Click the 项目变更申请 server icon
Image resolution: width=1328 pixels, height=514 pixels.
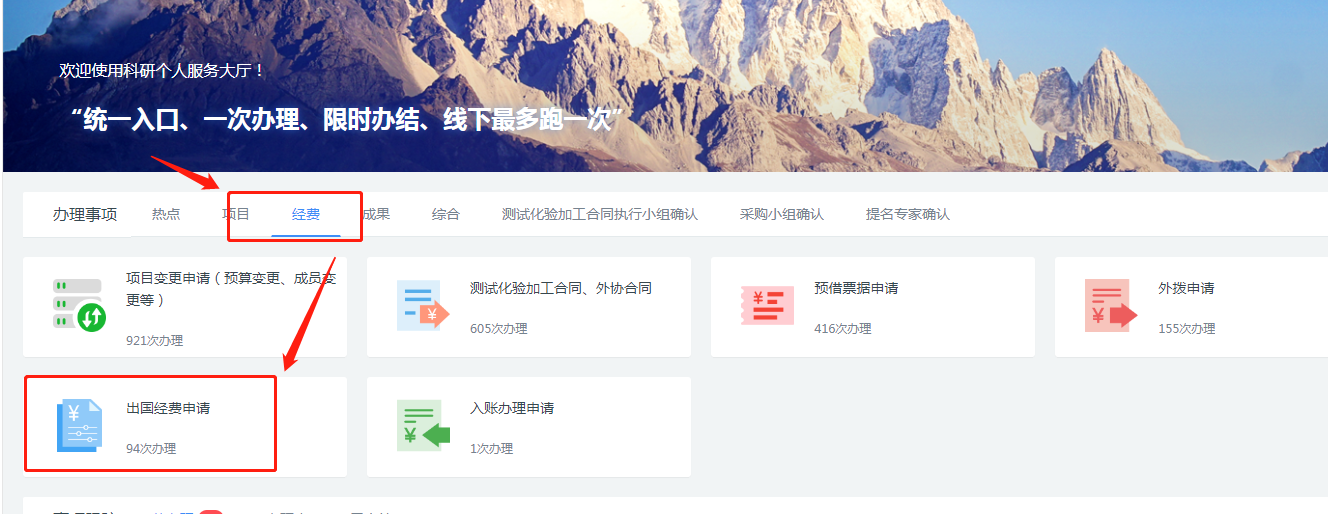pyautogui.click(x=79, y=305)
